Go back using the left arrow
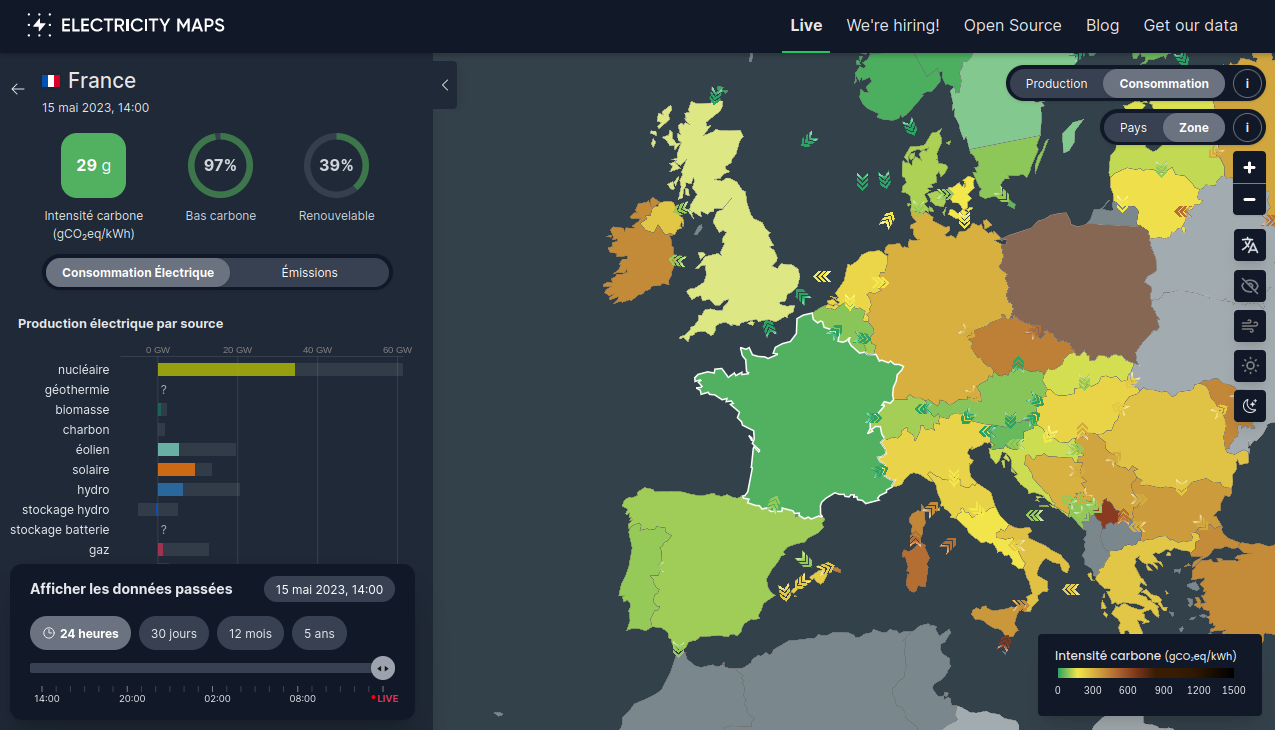This screenshot has width=1275, height=730. (x=18, y=89)
